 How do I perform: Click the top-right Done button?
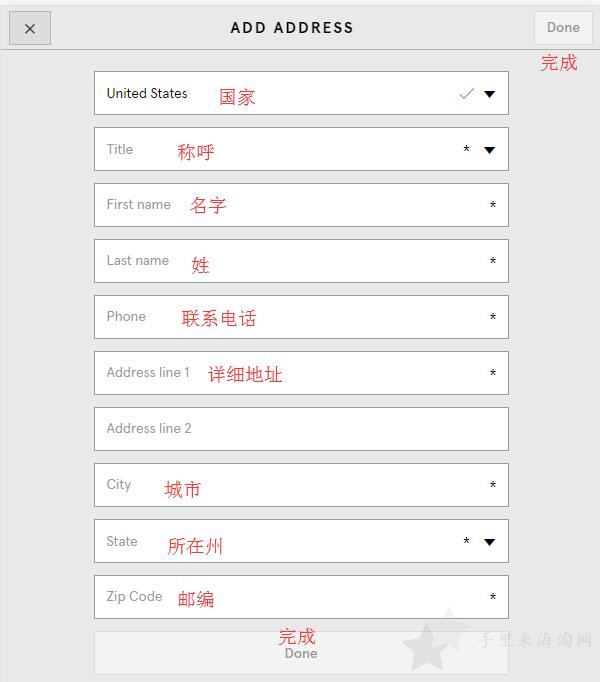pos(563,28)
